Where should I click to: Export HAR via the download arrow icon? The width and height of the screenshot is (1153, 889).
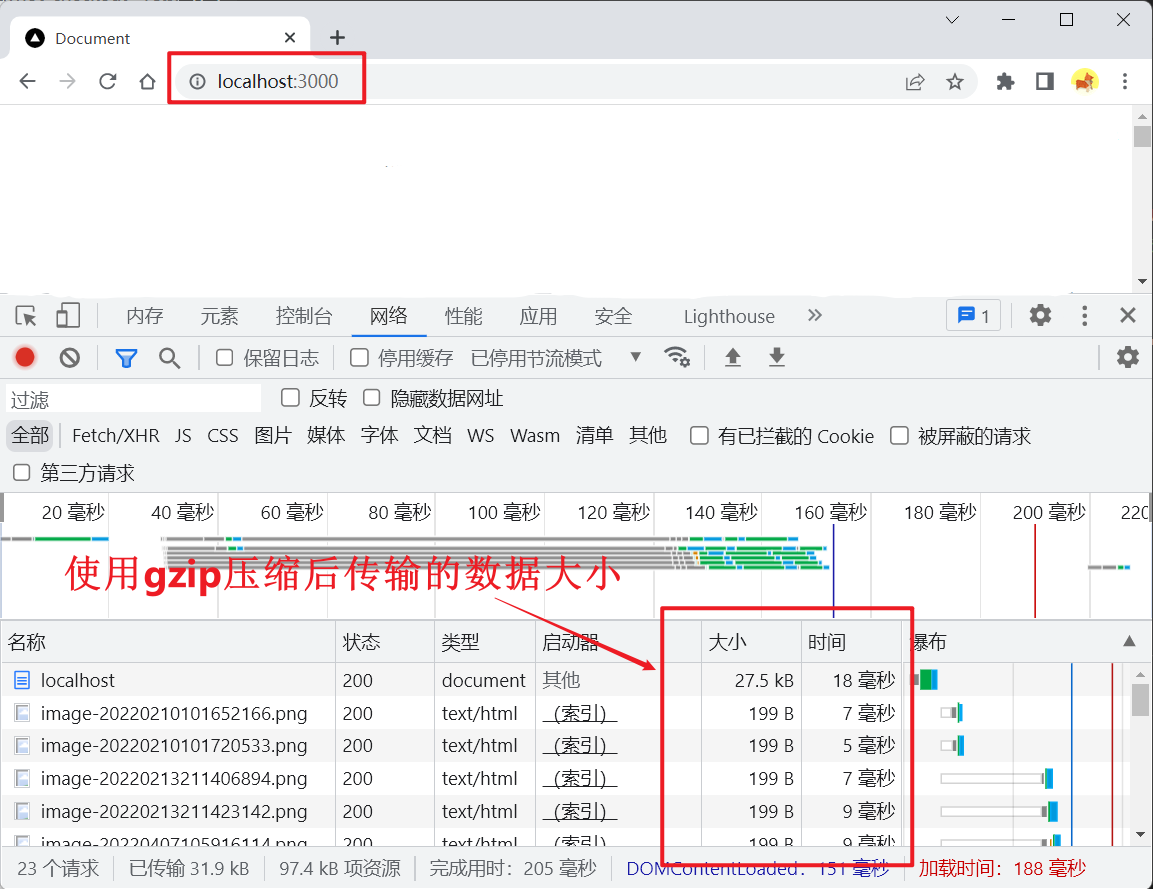(777, 357)
